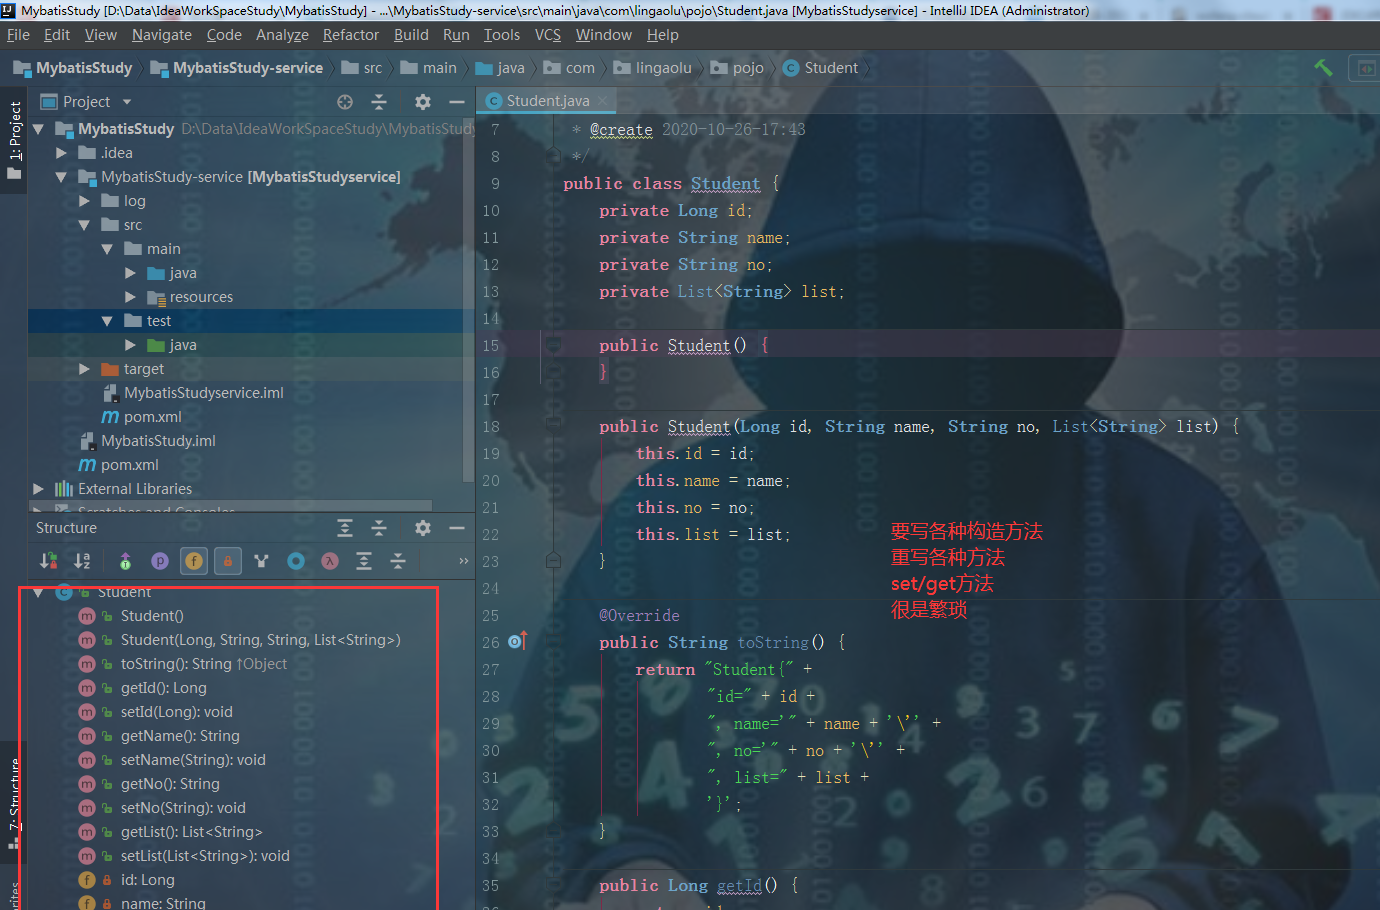Expand the log folder
This screenshot has width=1380, height=910.
(x=84, y=201)
